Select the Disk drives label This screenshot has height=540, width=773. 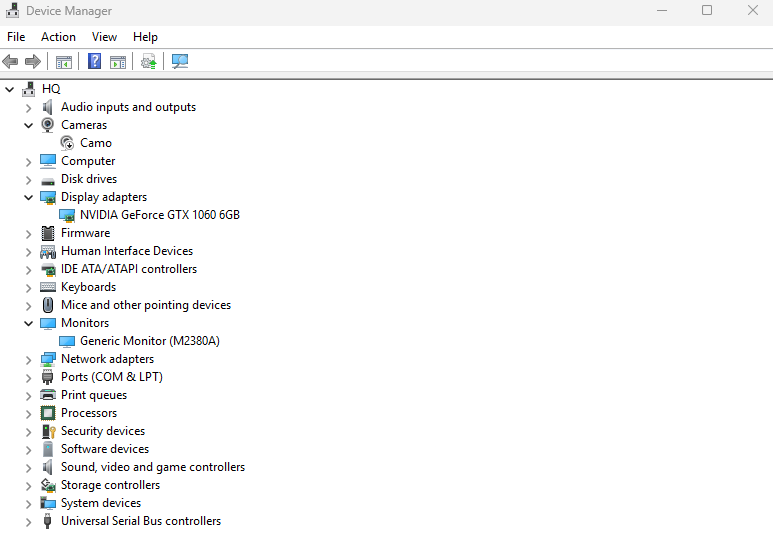[x=89, y=179]
